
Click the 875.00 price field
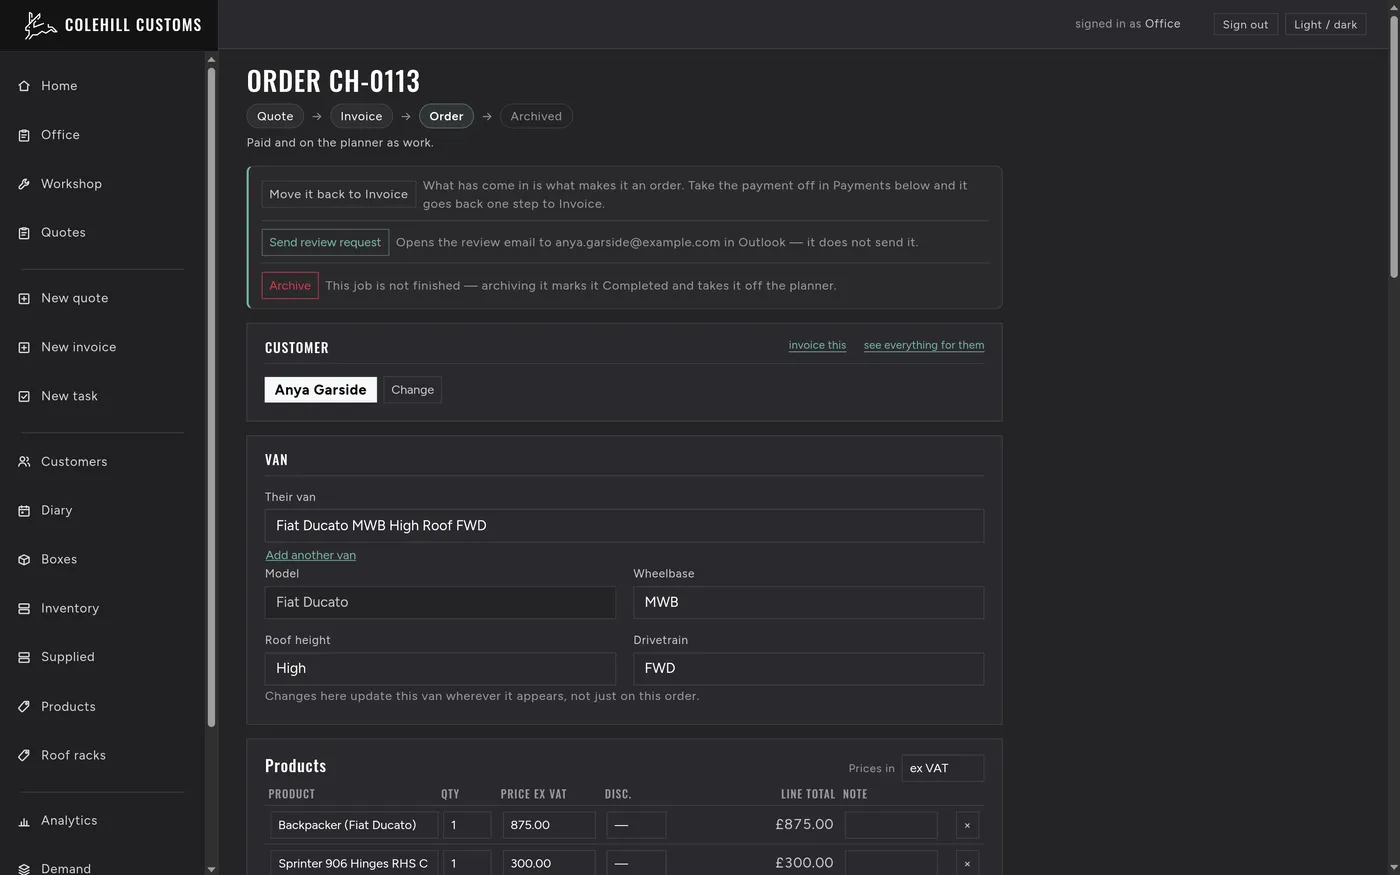pos(549,825)
